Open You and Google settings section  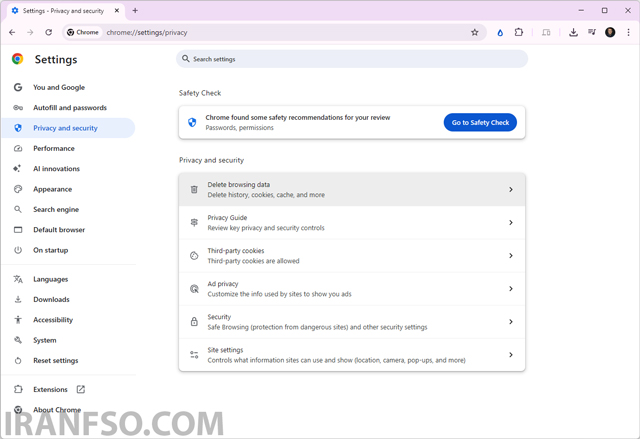point(69,87)
